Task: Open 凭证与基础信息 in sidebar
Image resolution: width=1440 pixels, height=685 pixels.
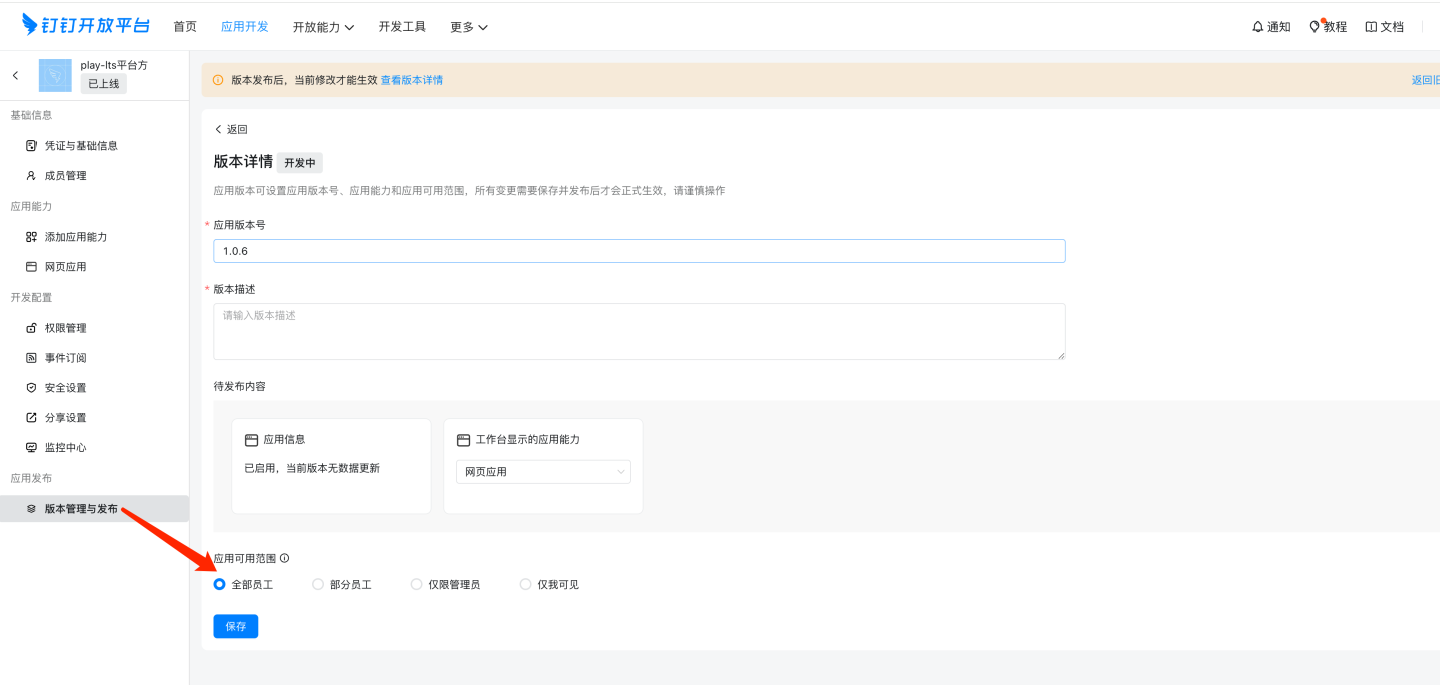Action: coord(81,146)
